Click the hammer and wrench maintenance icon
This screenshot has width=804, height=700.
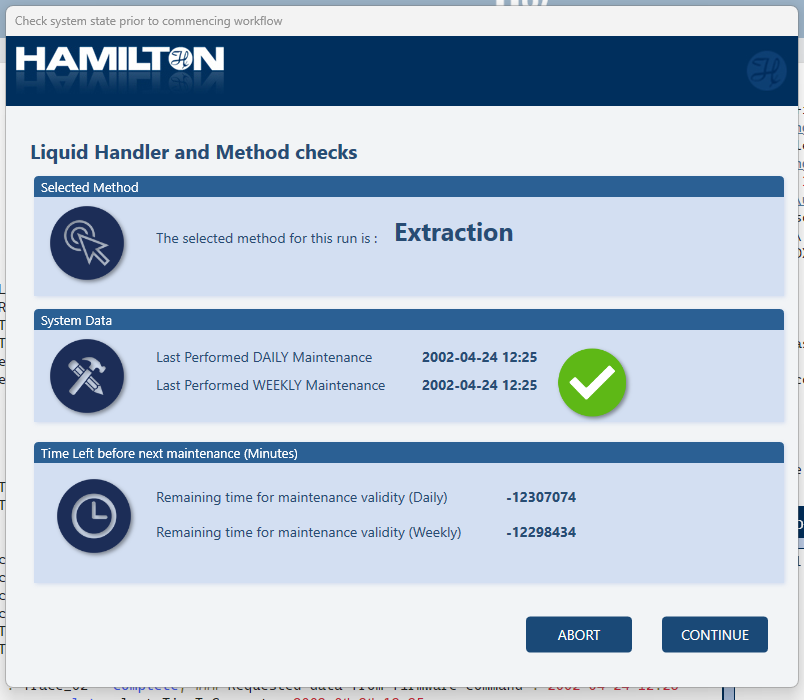(87, 376)
